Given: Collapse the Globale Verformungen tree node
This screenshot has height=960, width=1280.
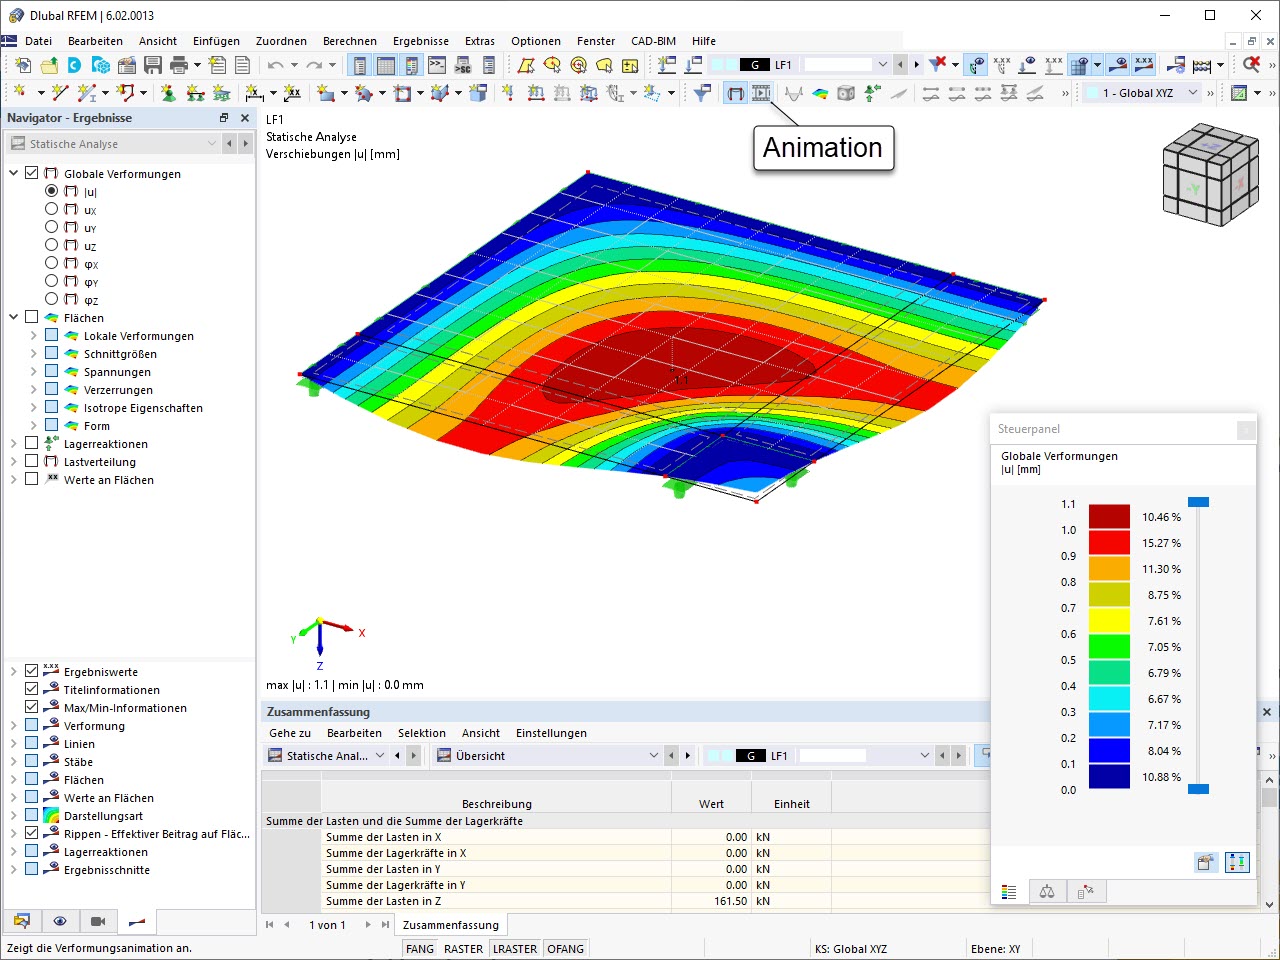Looking at the screenshot, I should pyautogui.click(x=14, y=173).
